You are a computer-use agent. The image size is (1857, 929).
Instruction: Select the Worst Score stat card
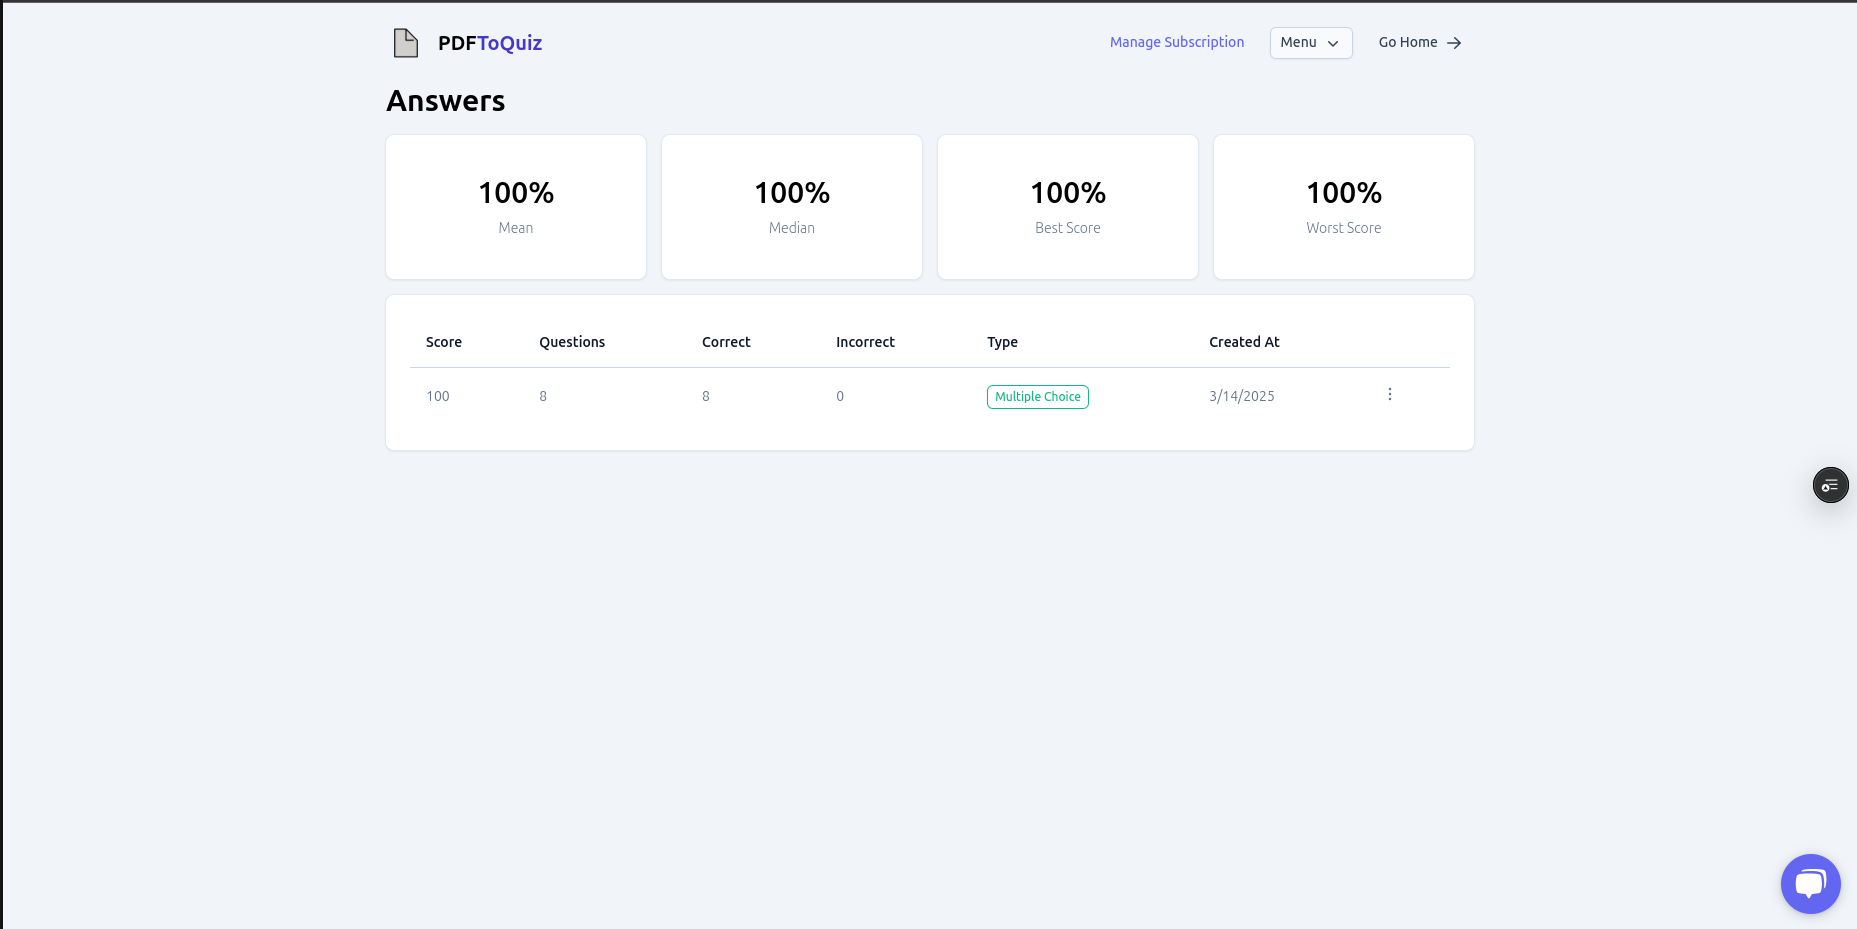1344,207
